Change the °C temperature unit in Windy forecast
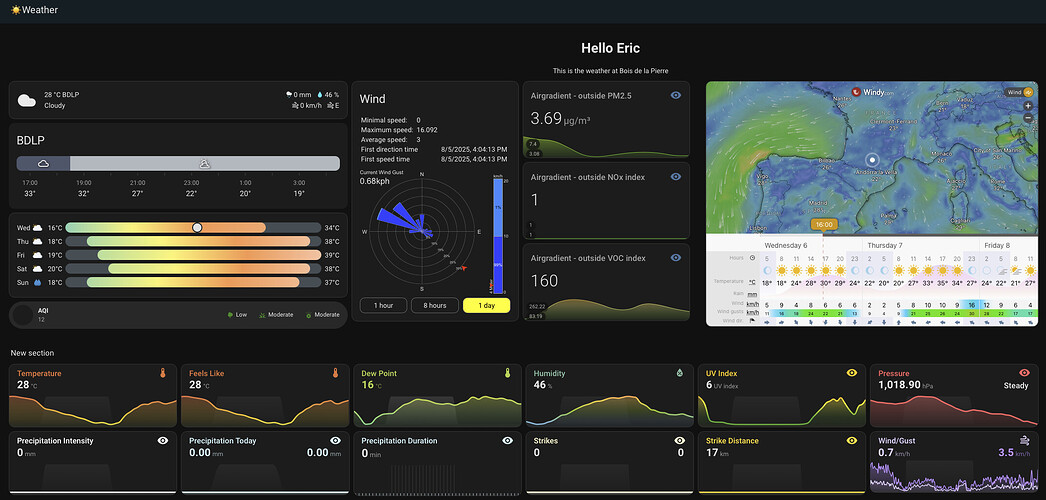Viewport: 1046px width, 500px height. pos(752,282)
